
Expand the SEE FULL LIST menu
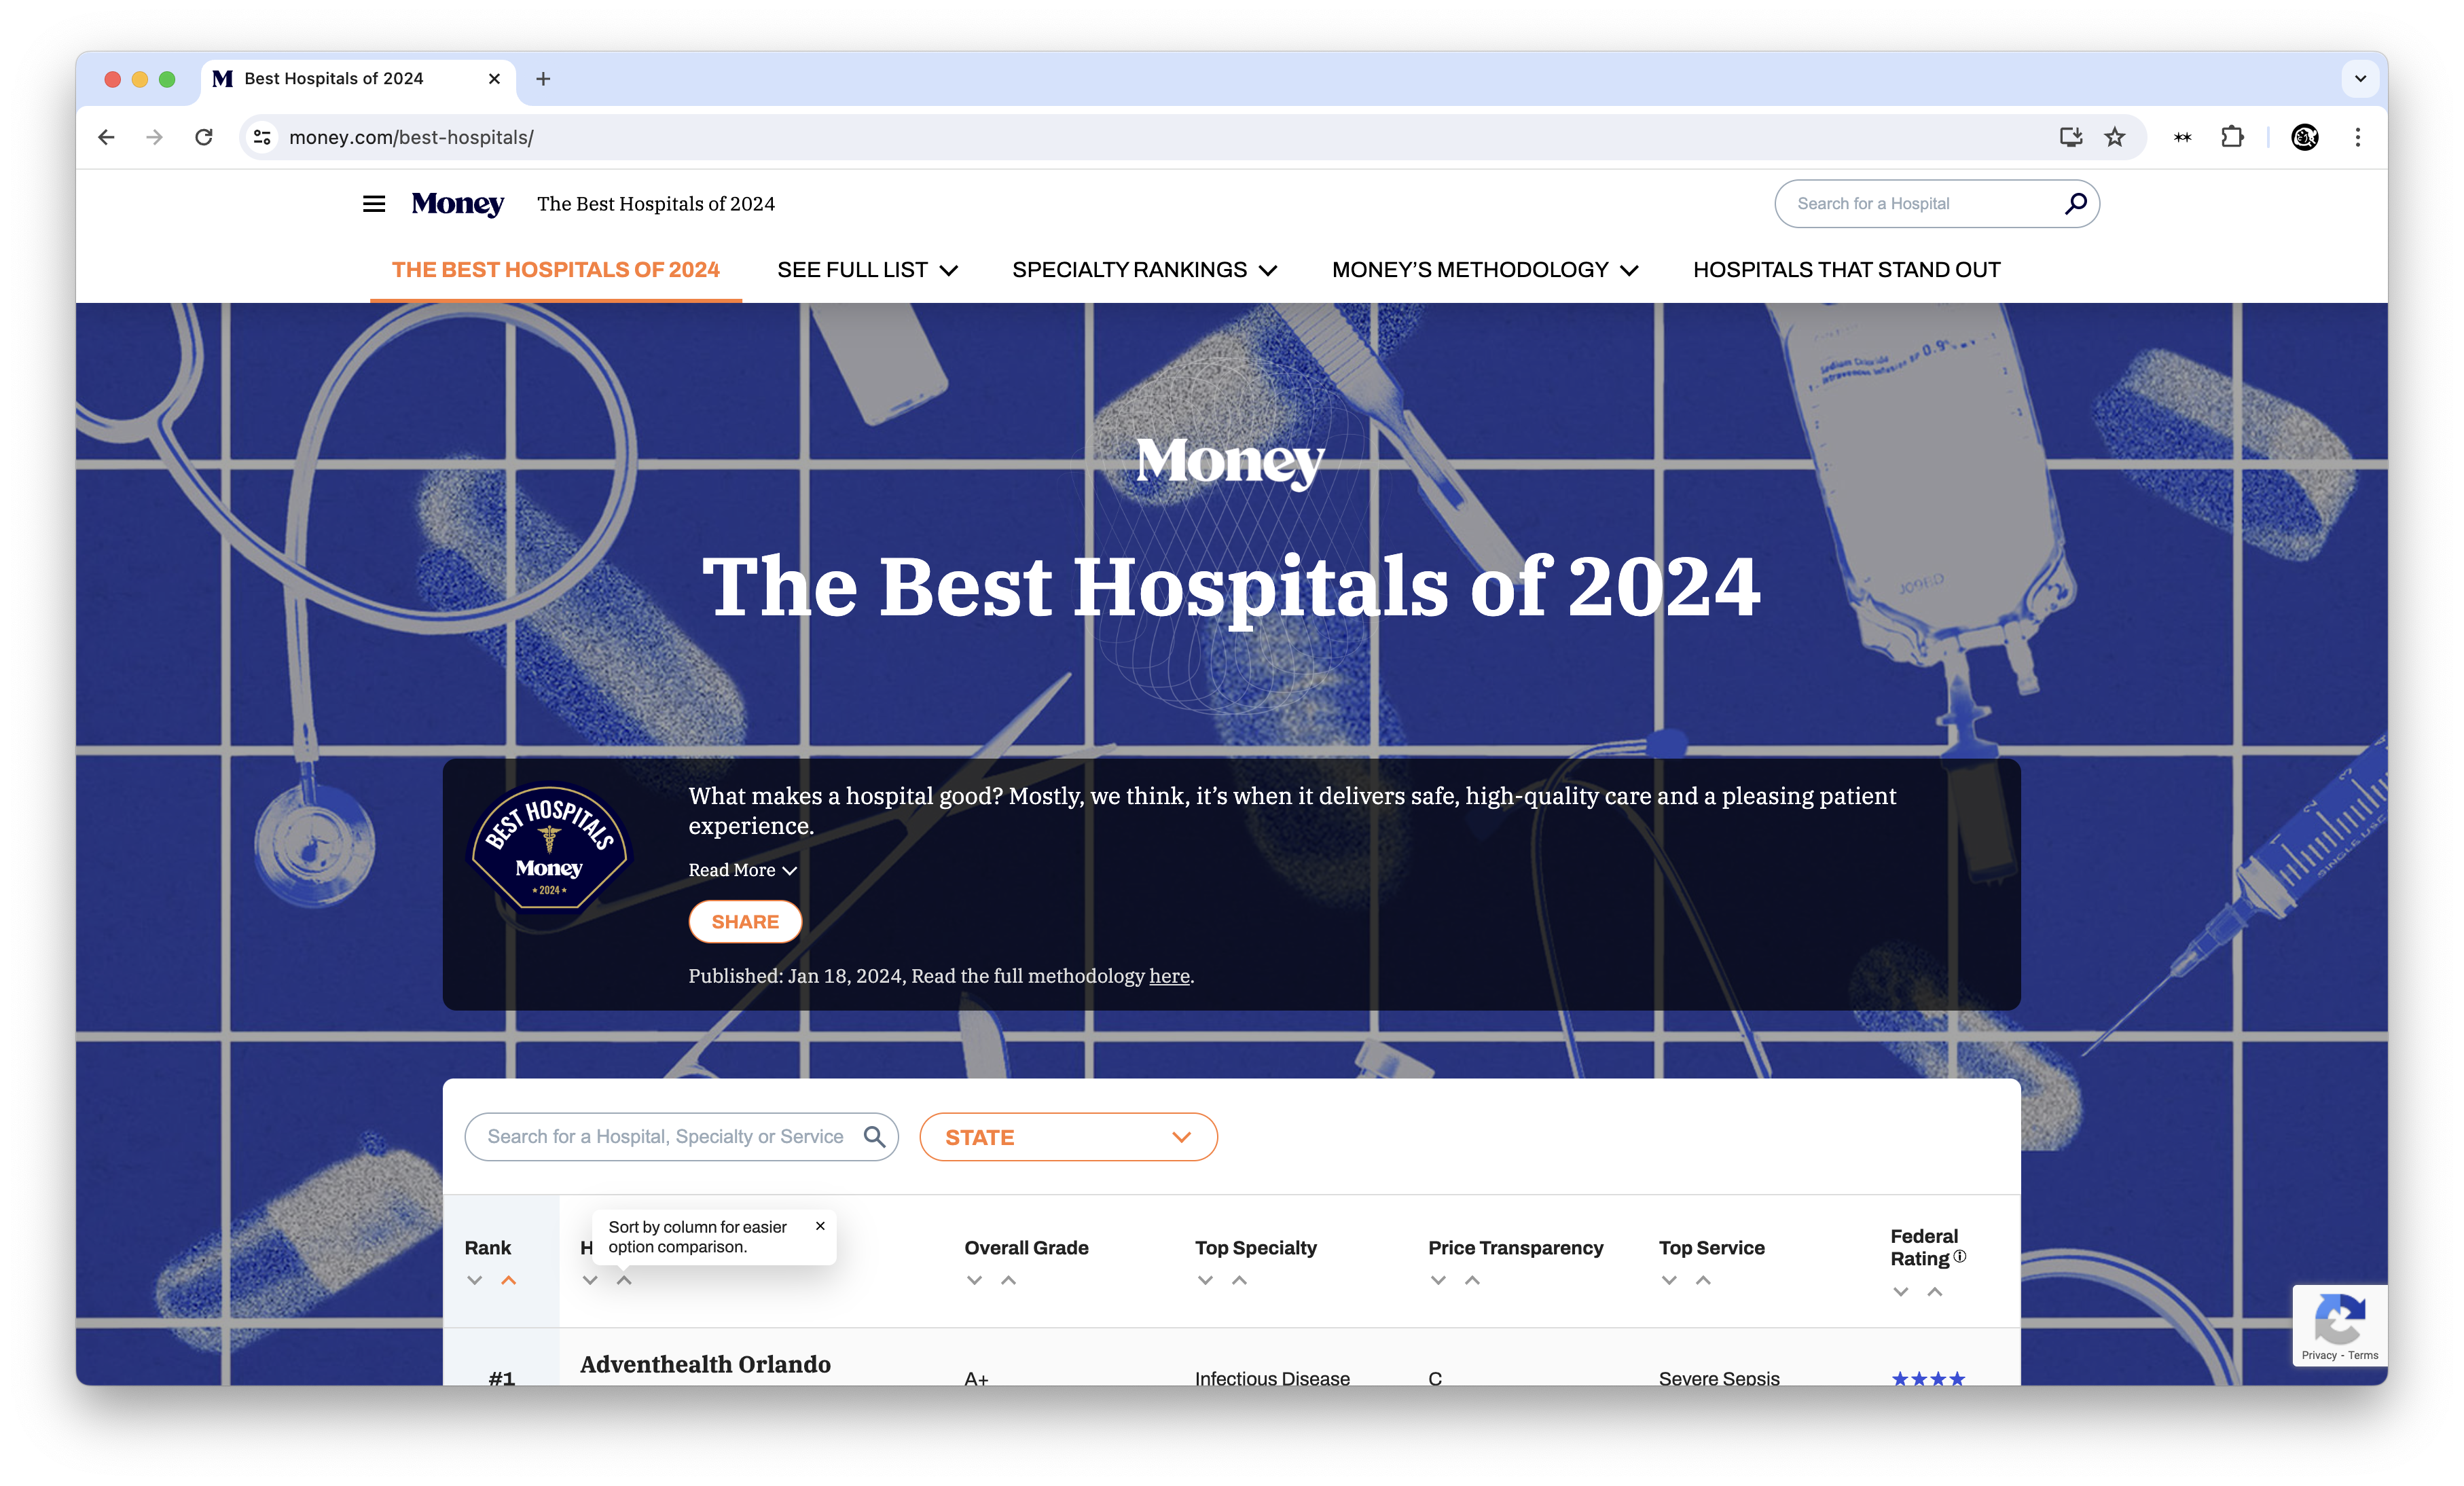click(x=867, y=270)
